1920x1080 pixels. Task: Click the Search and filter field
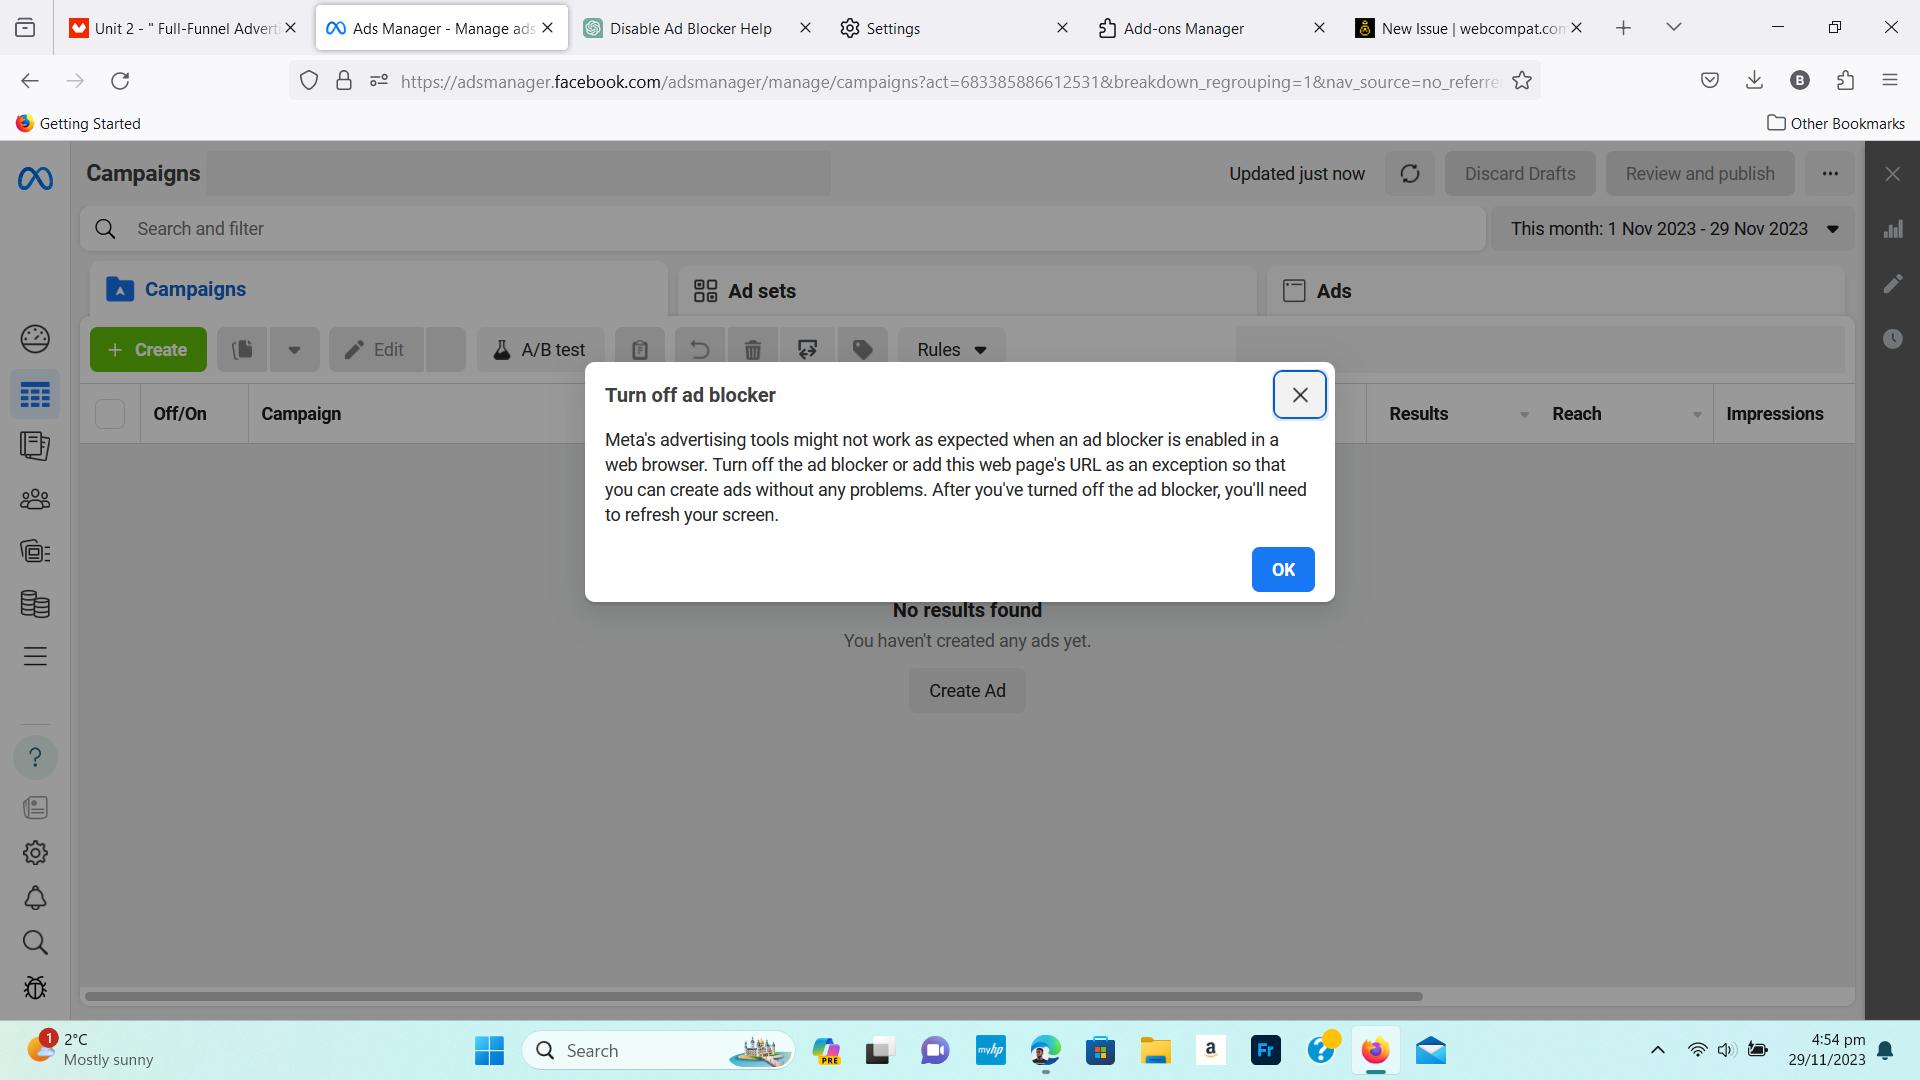point(783,229)
